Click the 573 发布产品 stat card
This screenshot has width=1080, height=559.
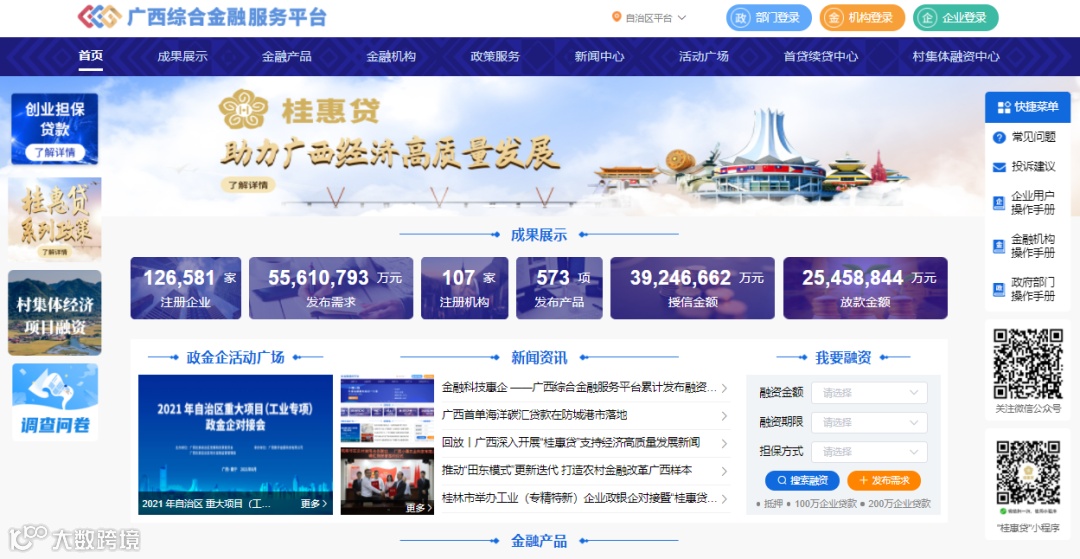click(559, 288)
